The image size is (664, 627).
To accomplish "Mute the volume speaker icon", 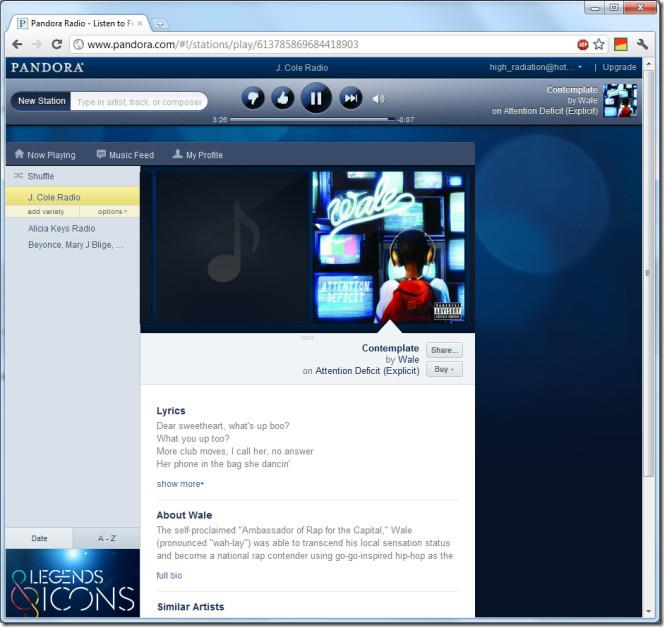I will click(378, 99).
